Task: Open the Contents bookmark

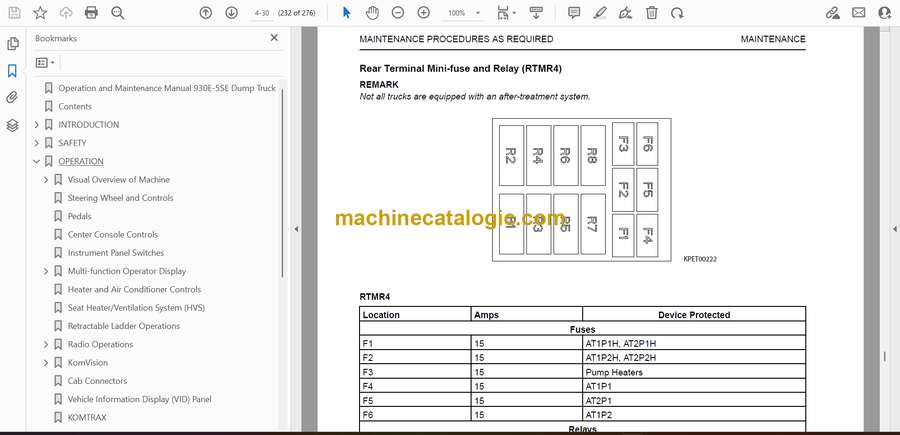Action: point(75,107)
